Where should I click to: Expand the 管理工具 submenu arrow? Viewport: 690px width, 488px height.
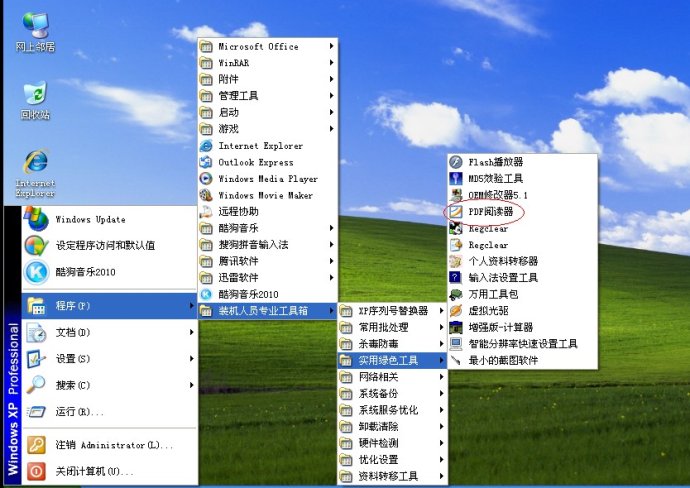click(x=331, y=96)
